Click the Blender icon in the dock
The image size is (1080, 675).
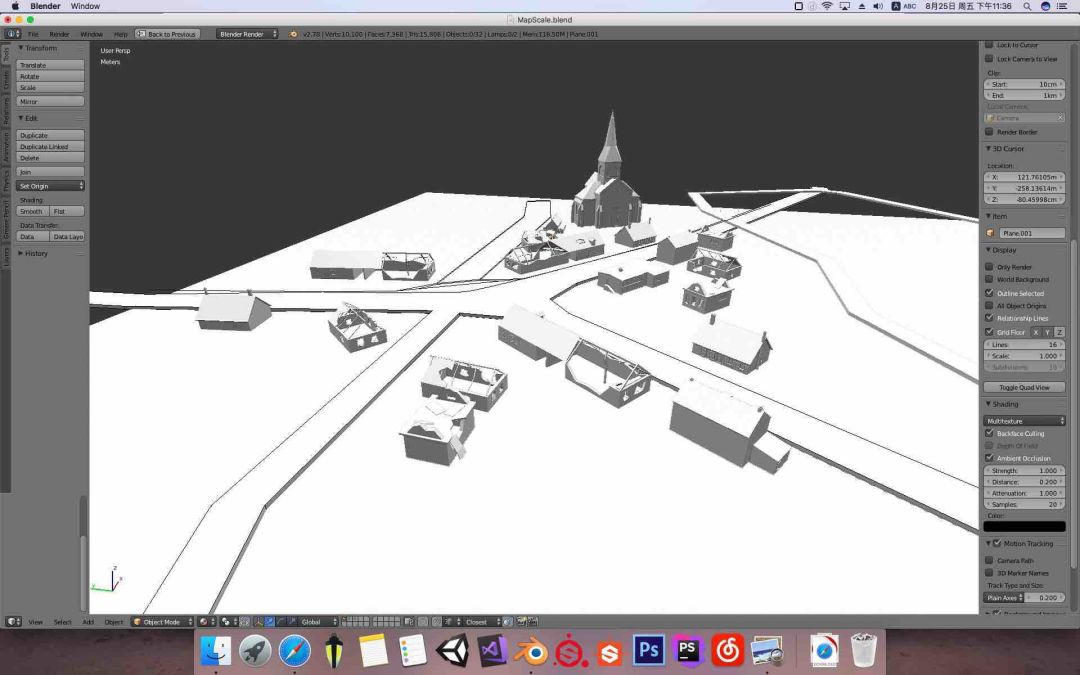(x=531, y=651)
